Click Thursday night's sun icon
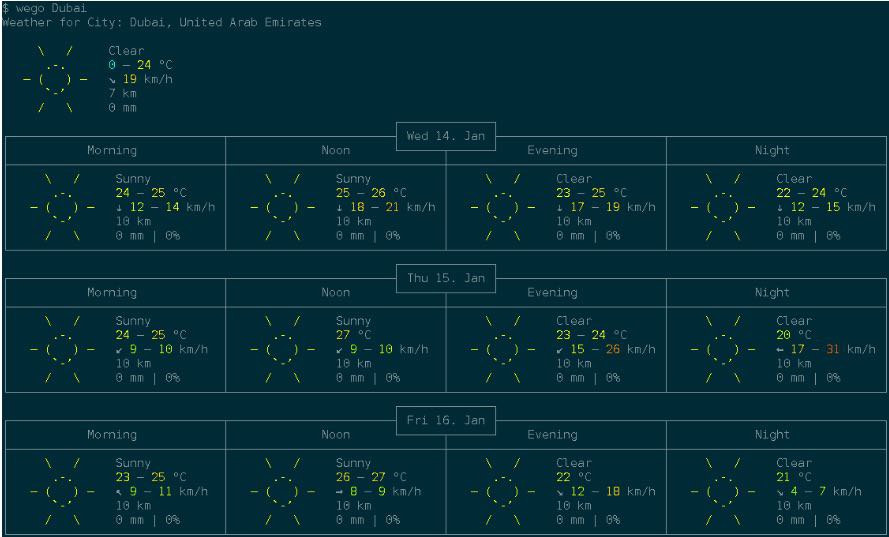The height and width of the screenshot is (537, 889). pyautogui.click(x=723, y=350)
